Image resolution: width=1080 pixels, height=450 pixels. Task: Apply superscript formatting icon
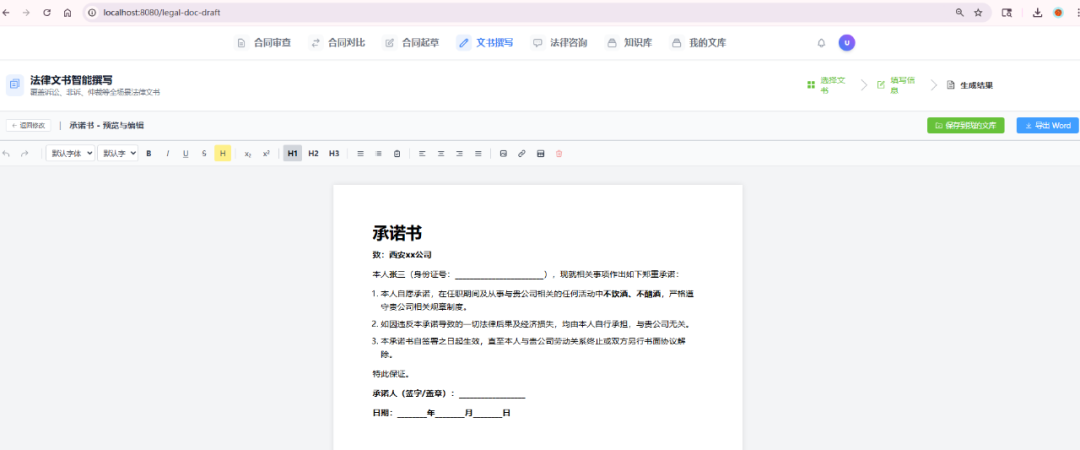[x=266, y=153]
